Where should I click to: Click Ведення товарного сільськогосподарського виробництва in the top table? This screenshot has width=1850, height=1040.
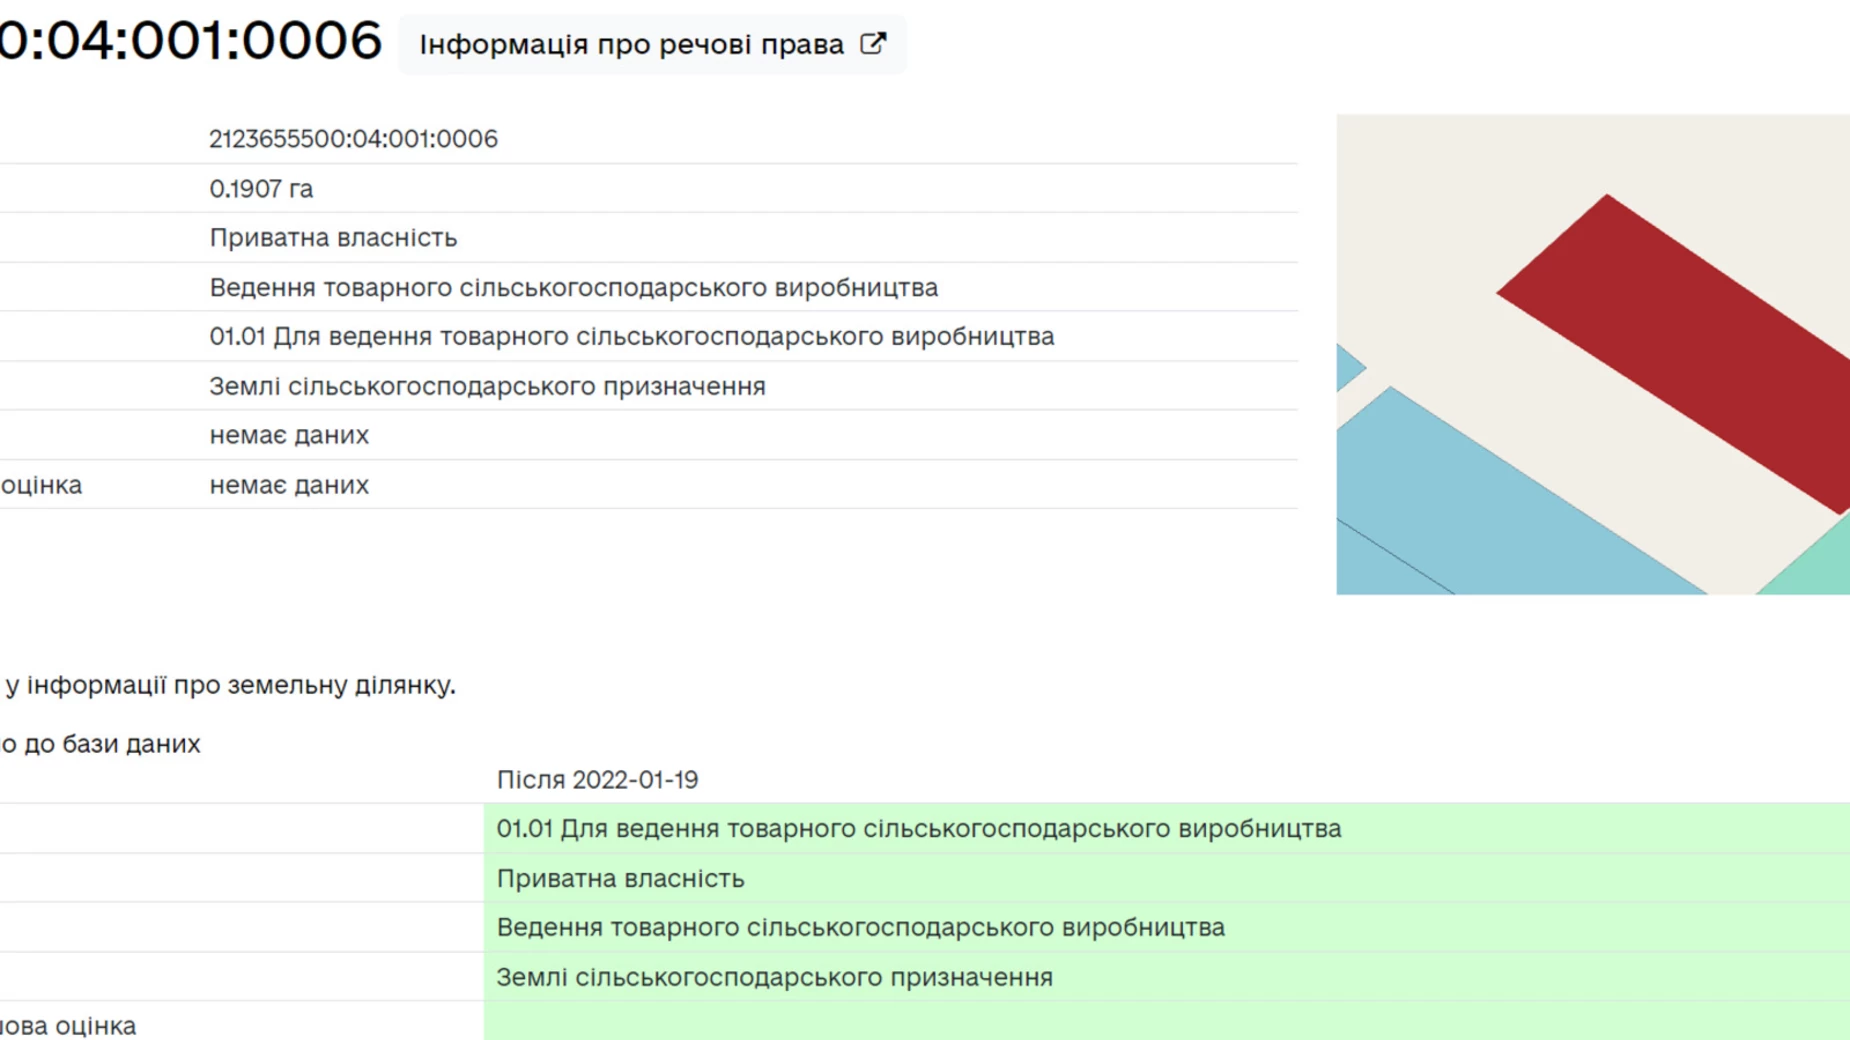coord(573,288)
